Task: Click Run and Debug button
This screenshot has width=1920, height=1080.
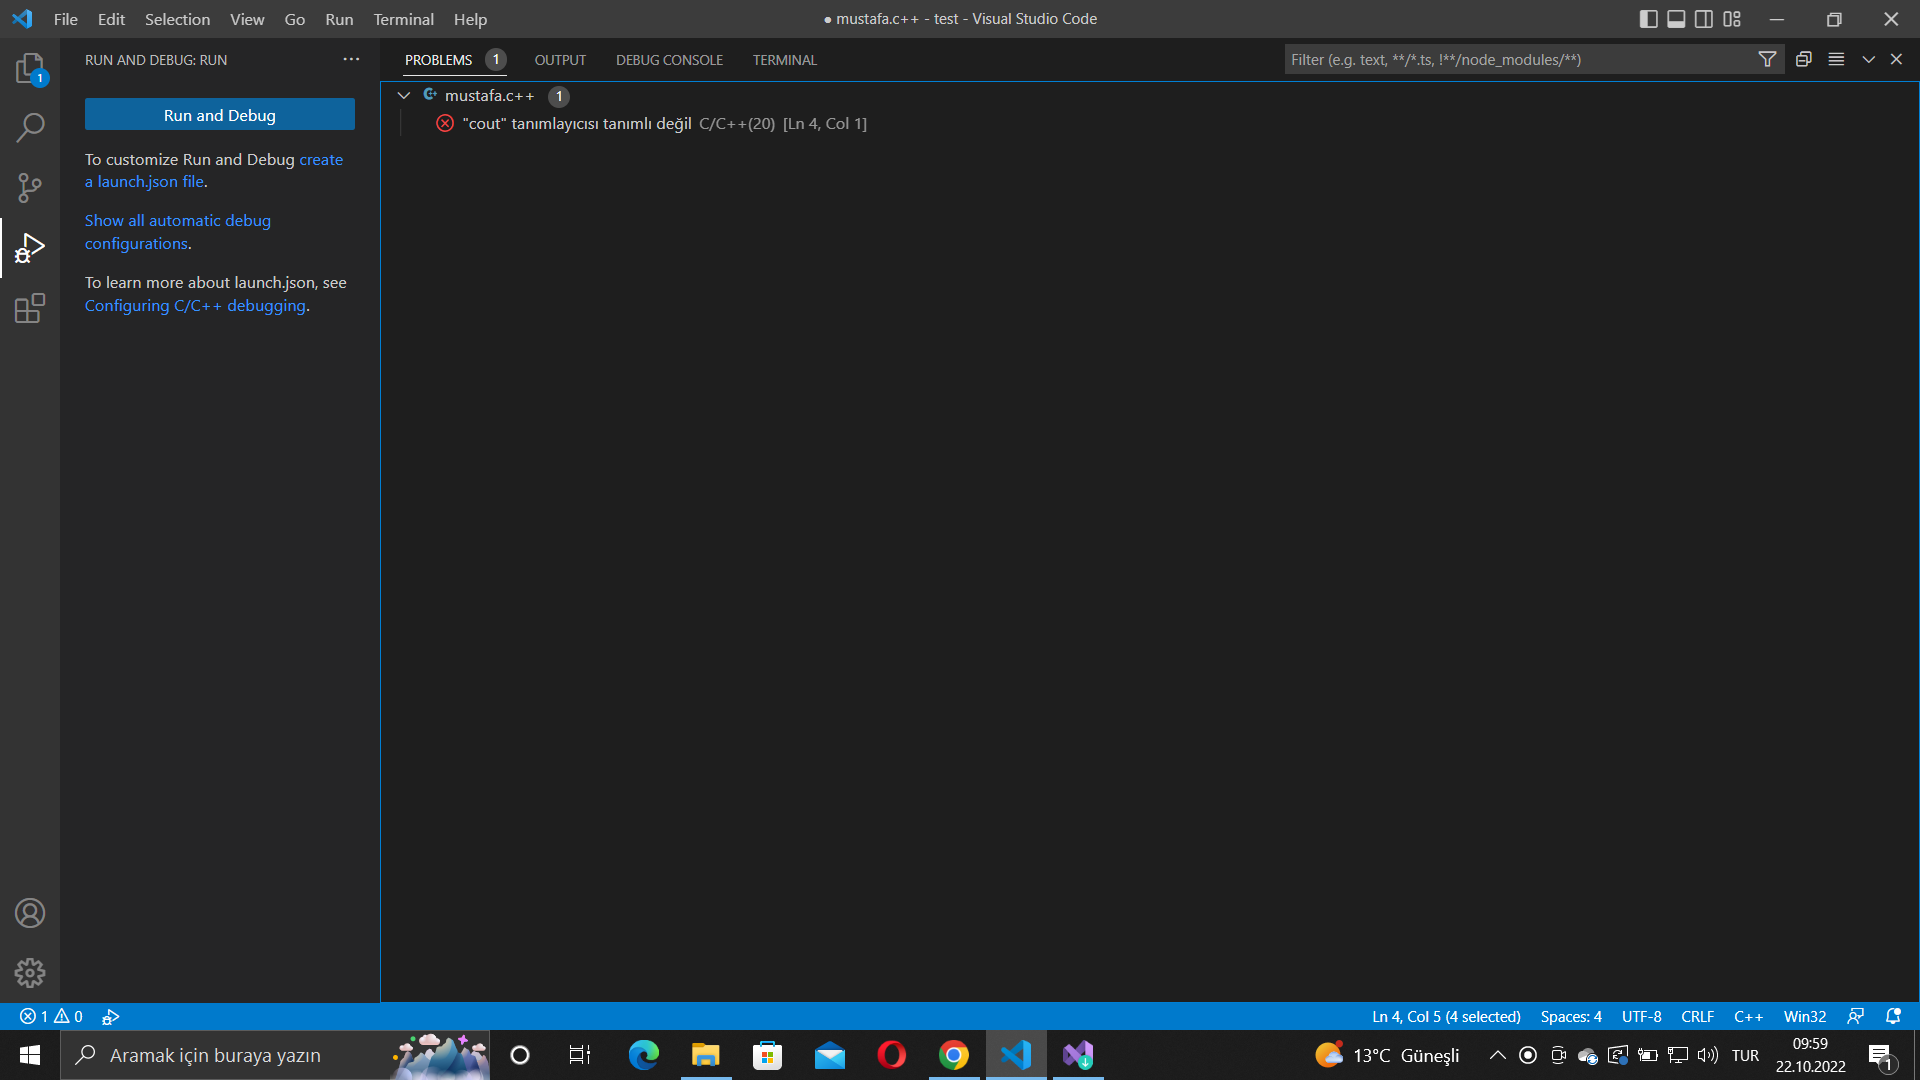Action: pos(219,115)
